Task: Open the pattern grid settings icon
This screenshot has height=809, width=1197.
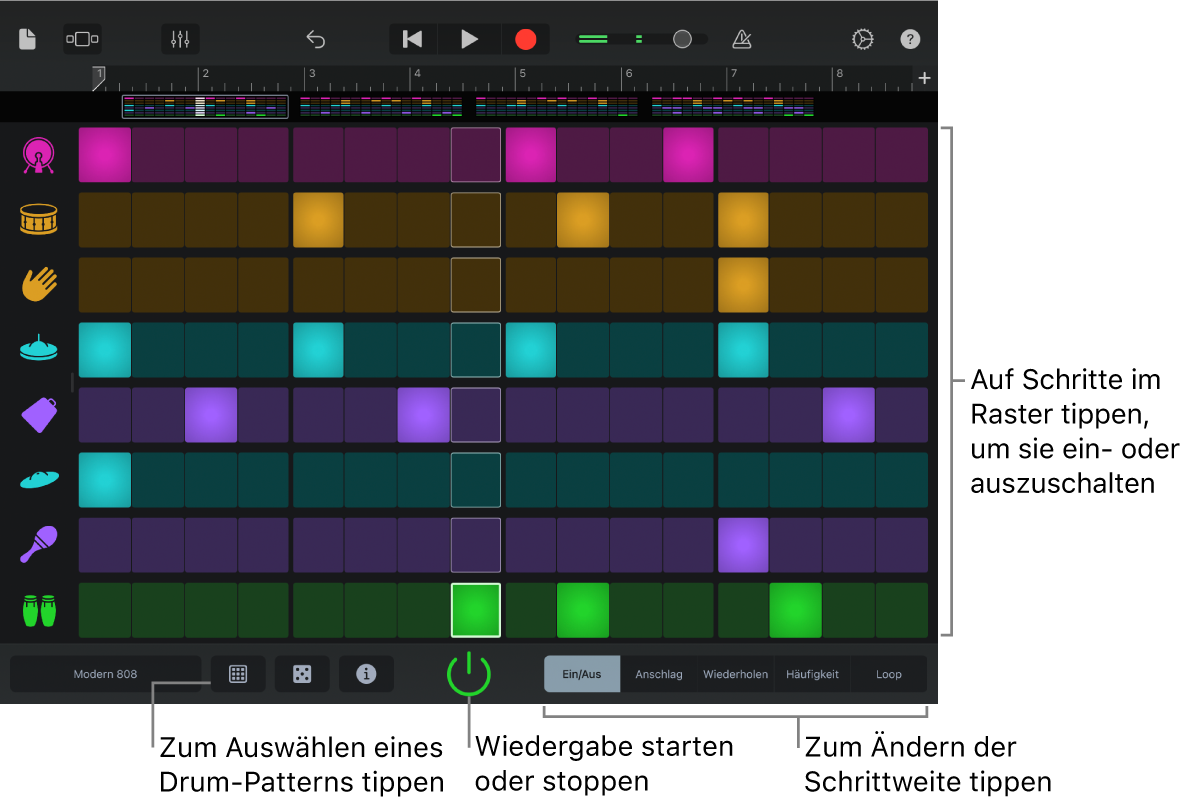Action: (238, 674)
